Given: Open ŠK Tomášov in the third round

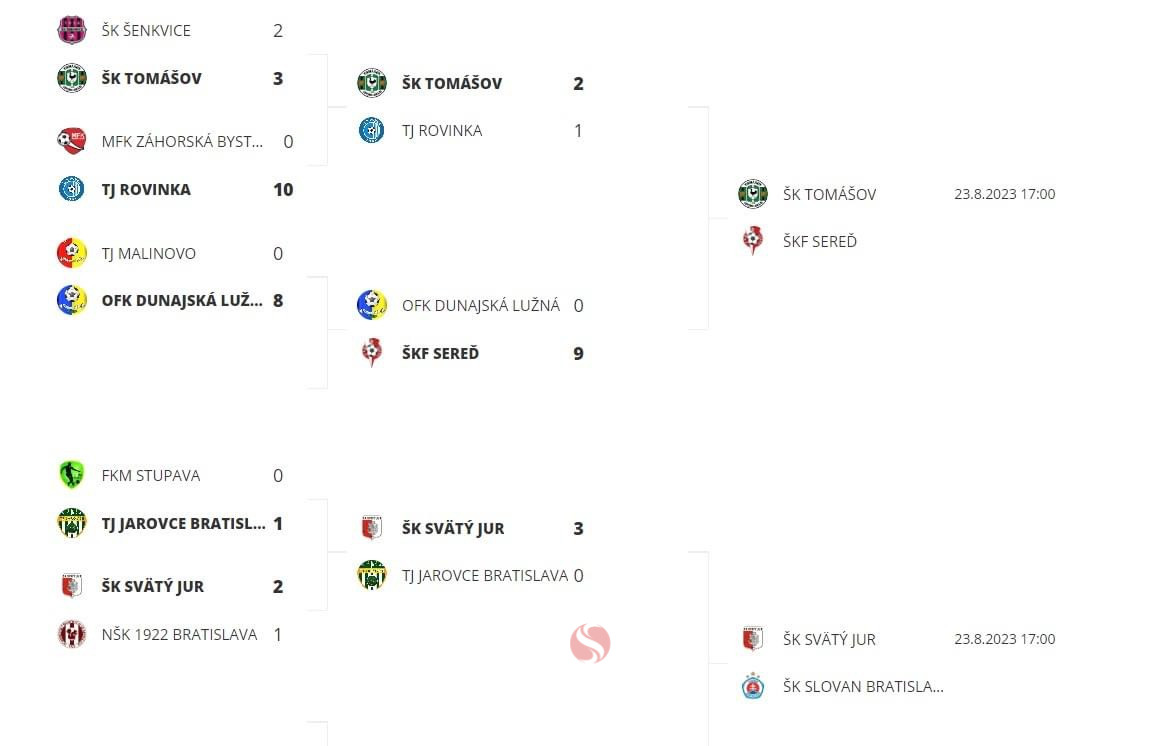Looking at the screenshot, I should (830, 194).
